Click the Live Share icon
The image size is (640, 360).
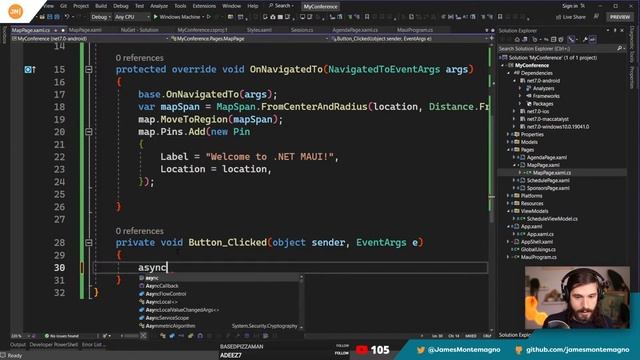tap(558, 17)
